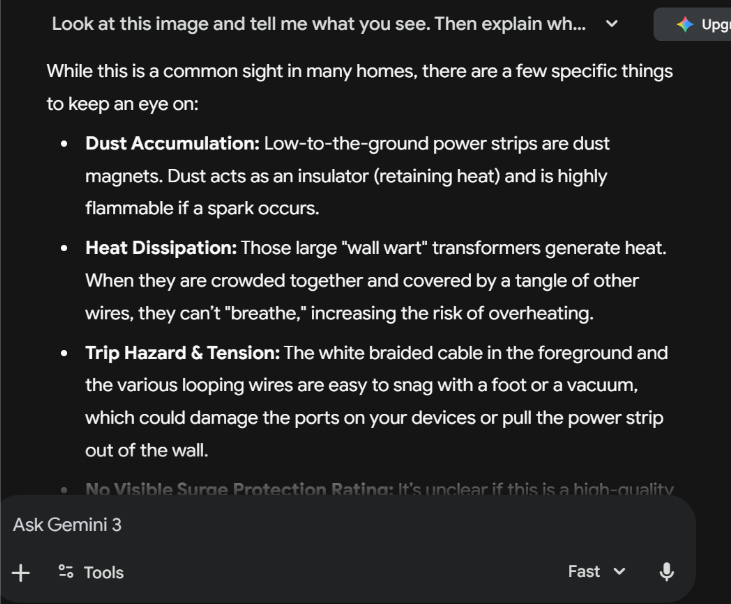Activate the microphone voice input
731x604 pixels.
point(666,572)
